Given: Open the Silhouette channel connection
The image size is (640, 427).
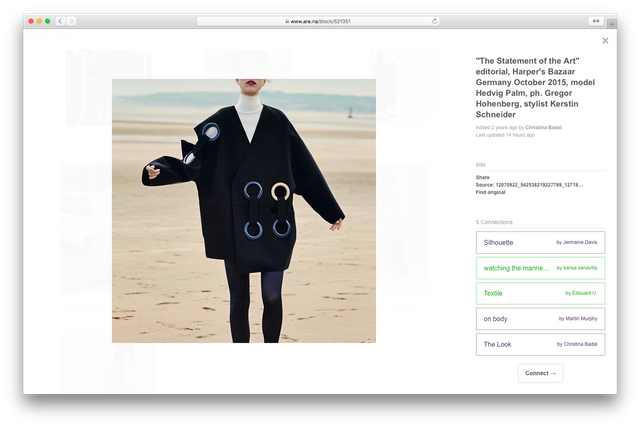Looking at the screenshot, I should point(540,242).
